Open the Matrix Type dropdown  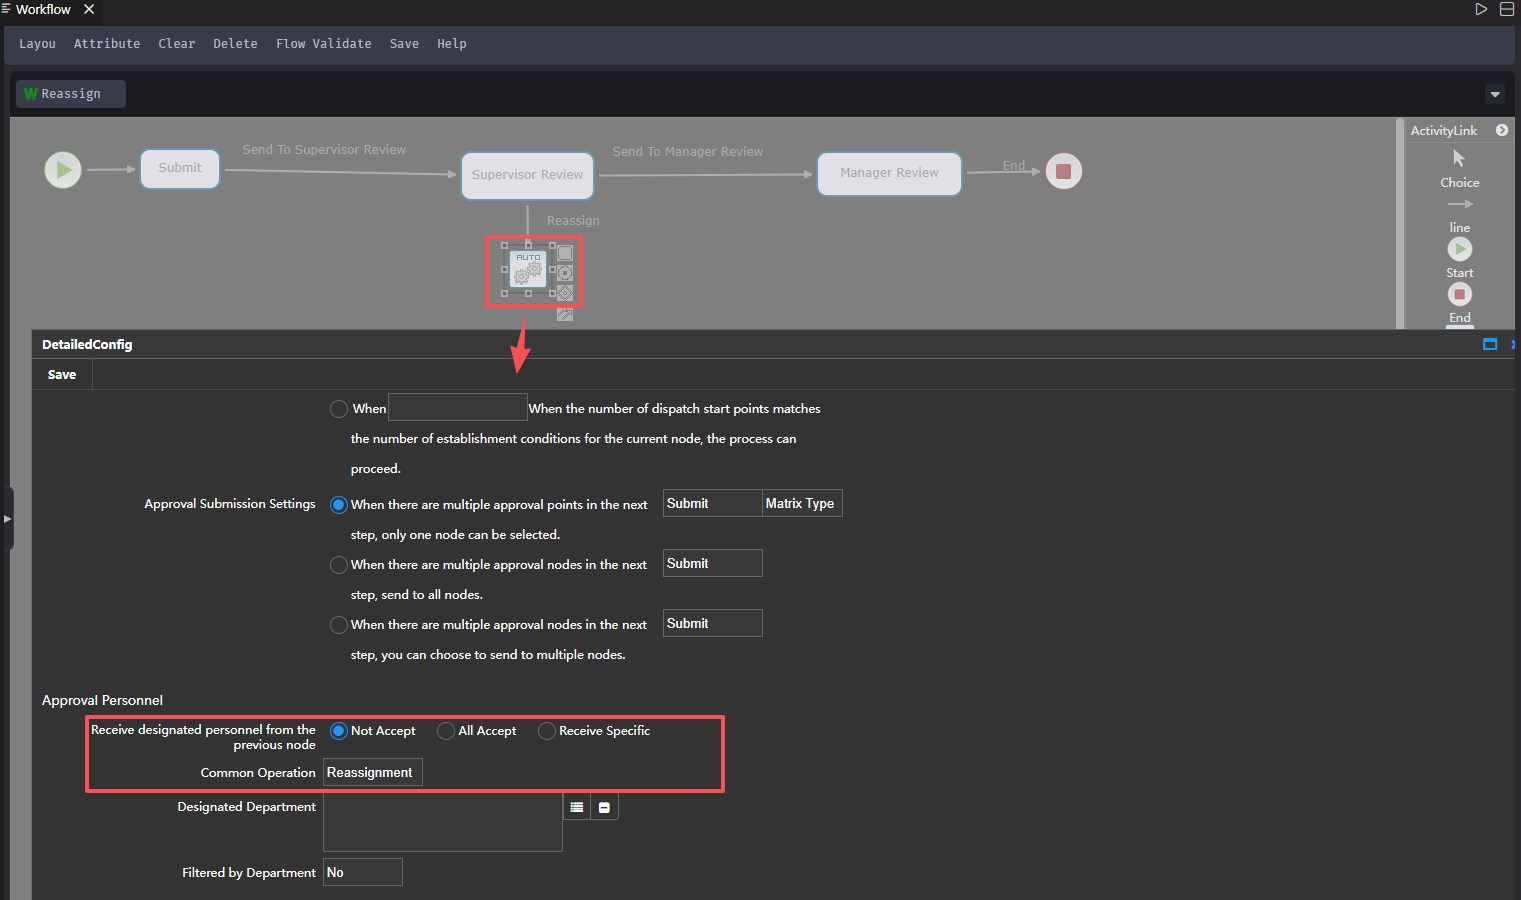pyautogui.click(x=801, y=503)
